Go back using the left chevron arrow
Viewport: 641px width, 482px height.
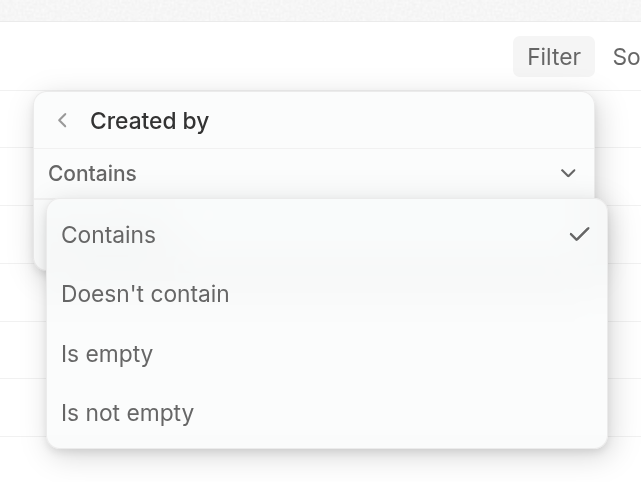[62, 121]
